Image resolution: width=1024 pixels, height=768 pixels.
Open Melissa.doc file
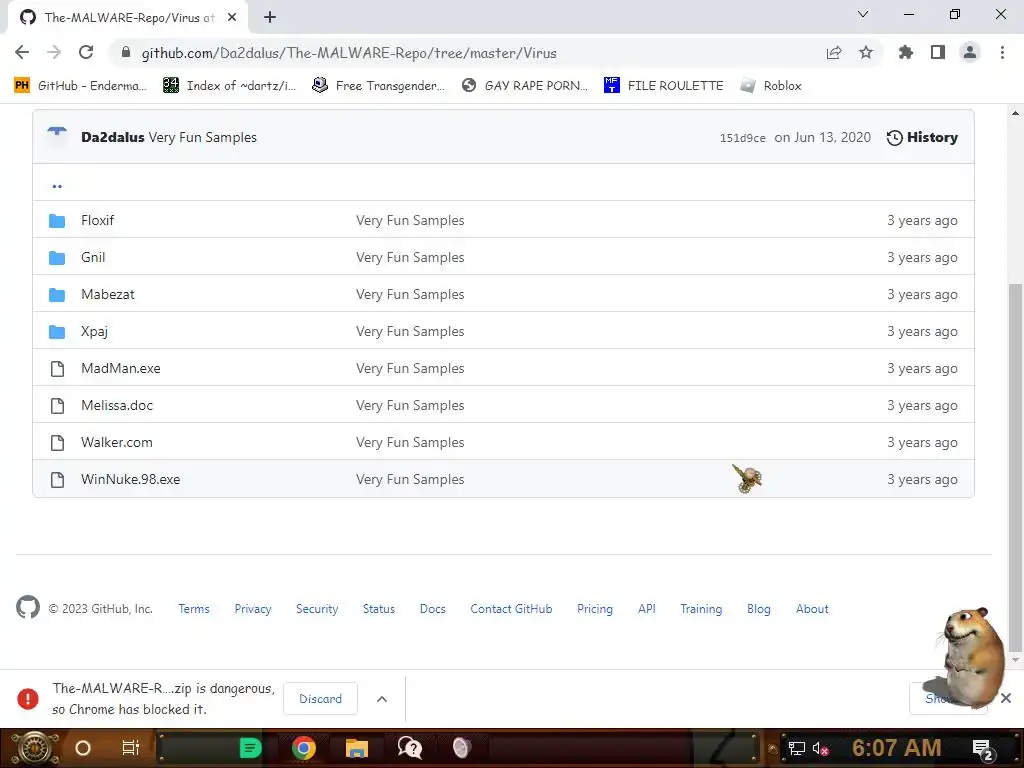point(117,405)
